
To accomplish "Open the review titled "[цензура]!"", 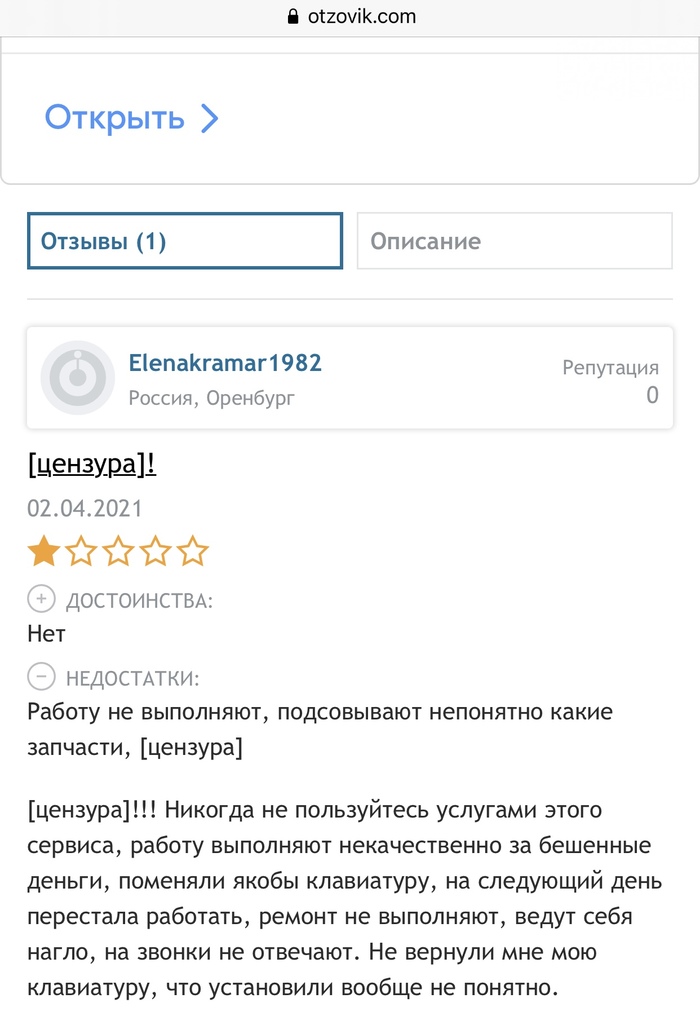I will point(91,464).
